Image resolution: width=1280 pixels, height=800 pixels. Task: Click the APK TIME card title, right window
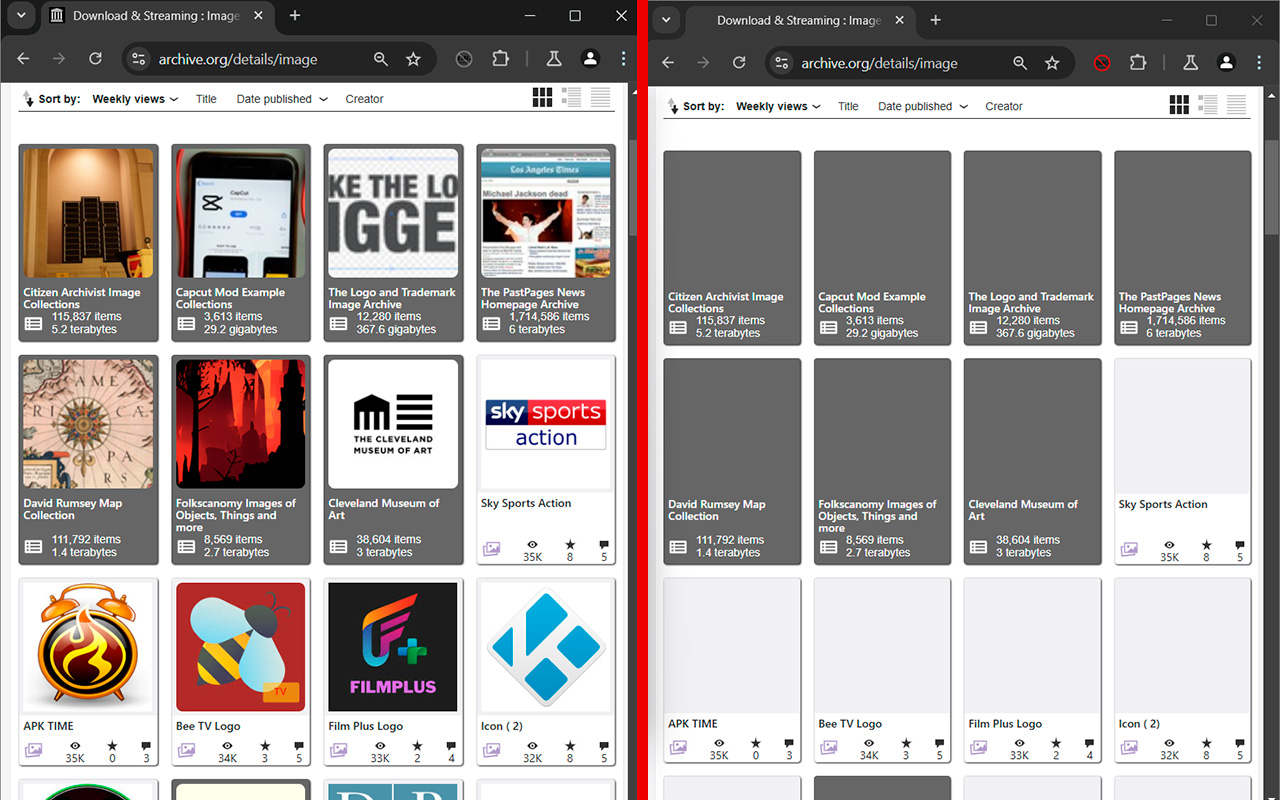(x=693, y=723)
